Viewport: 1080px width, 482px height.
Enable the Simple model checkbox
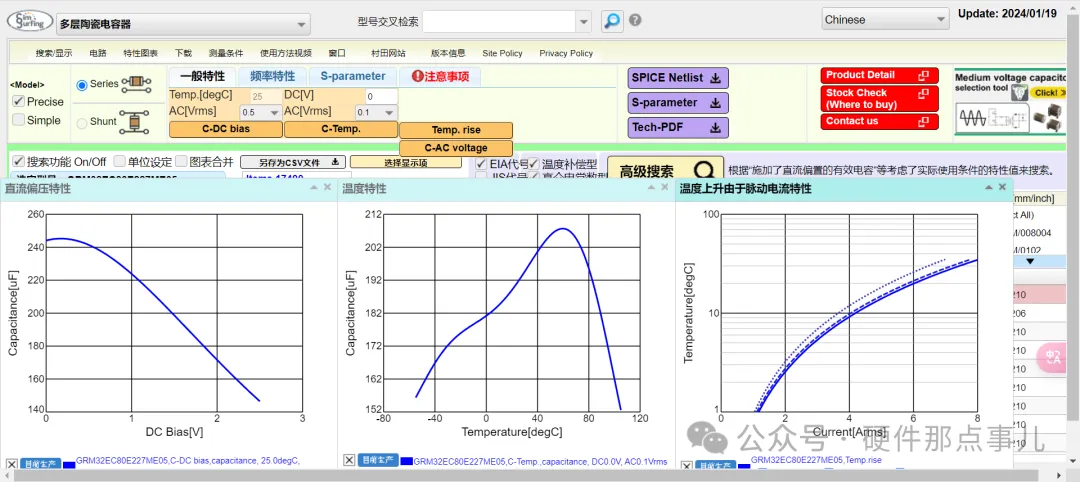click(19, 120)
